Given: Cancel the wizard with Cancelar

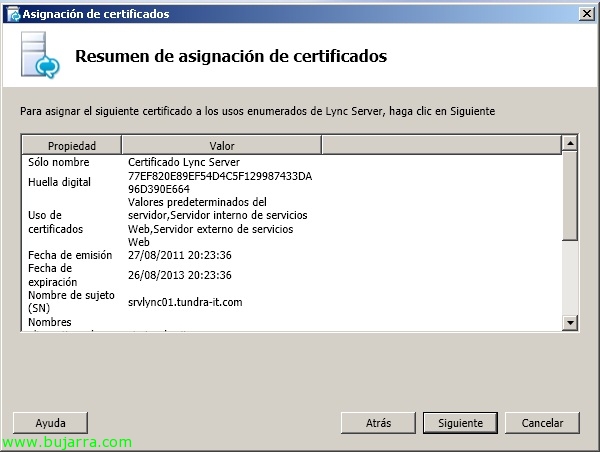Looking at the screenshot, I should (542, 423).
